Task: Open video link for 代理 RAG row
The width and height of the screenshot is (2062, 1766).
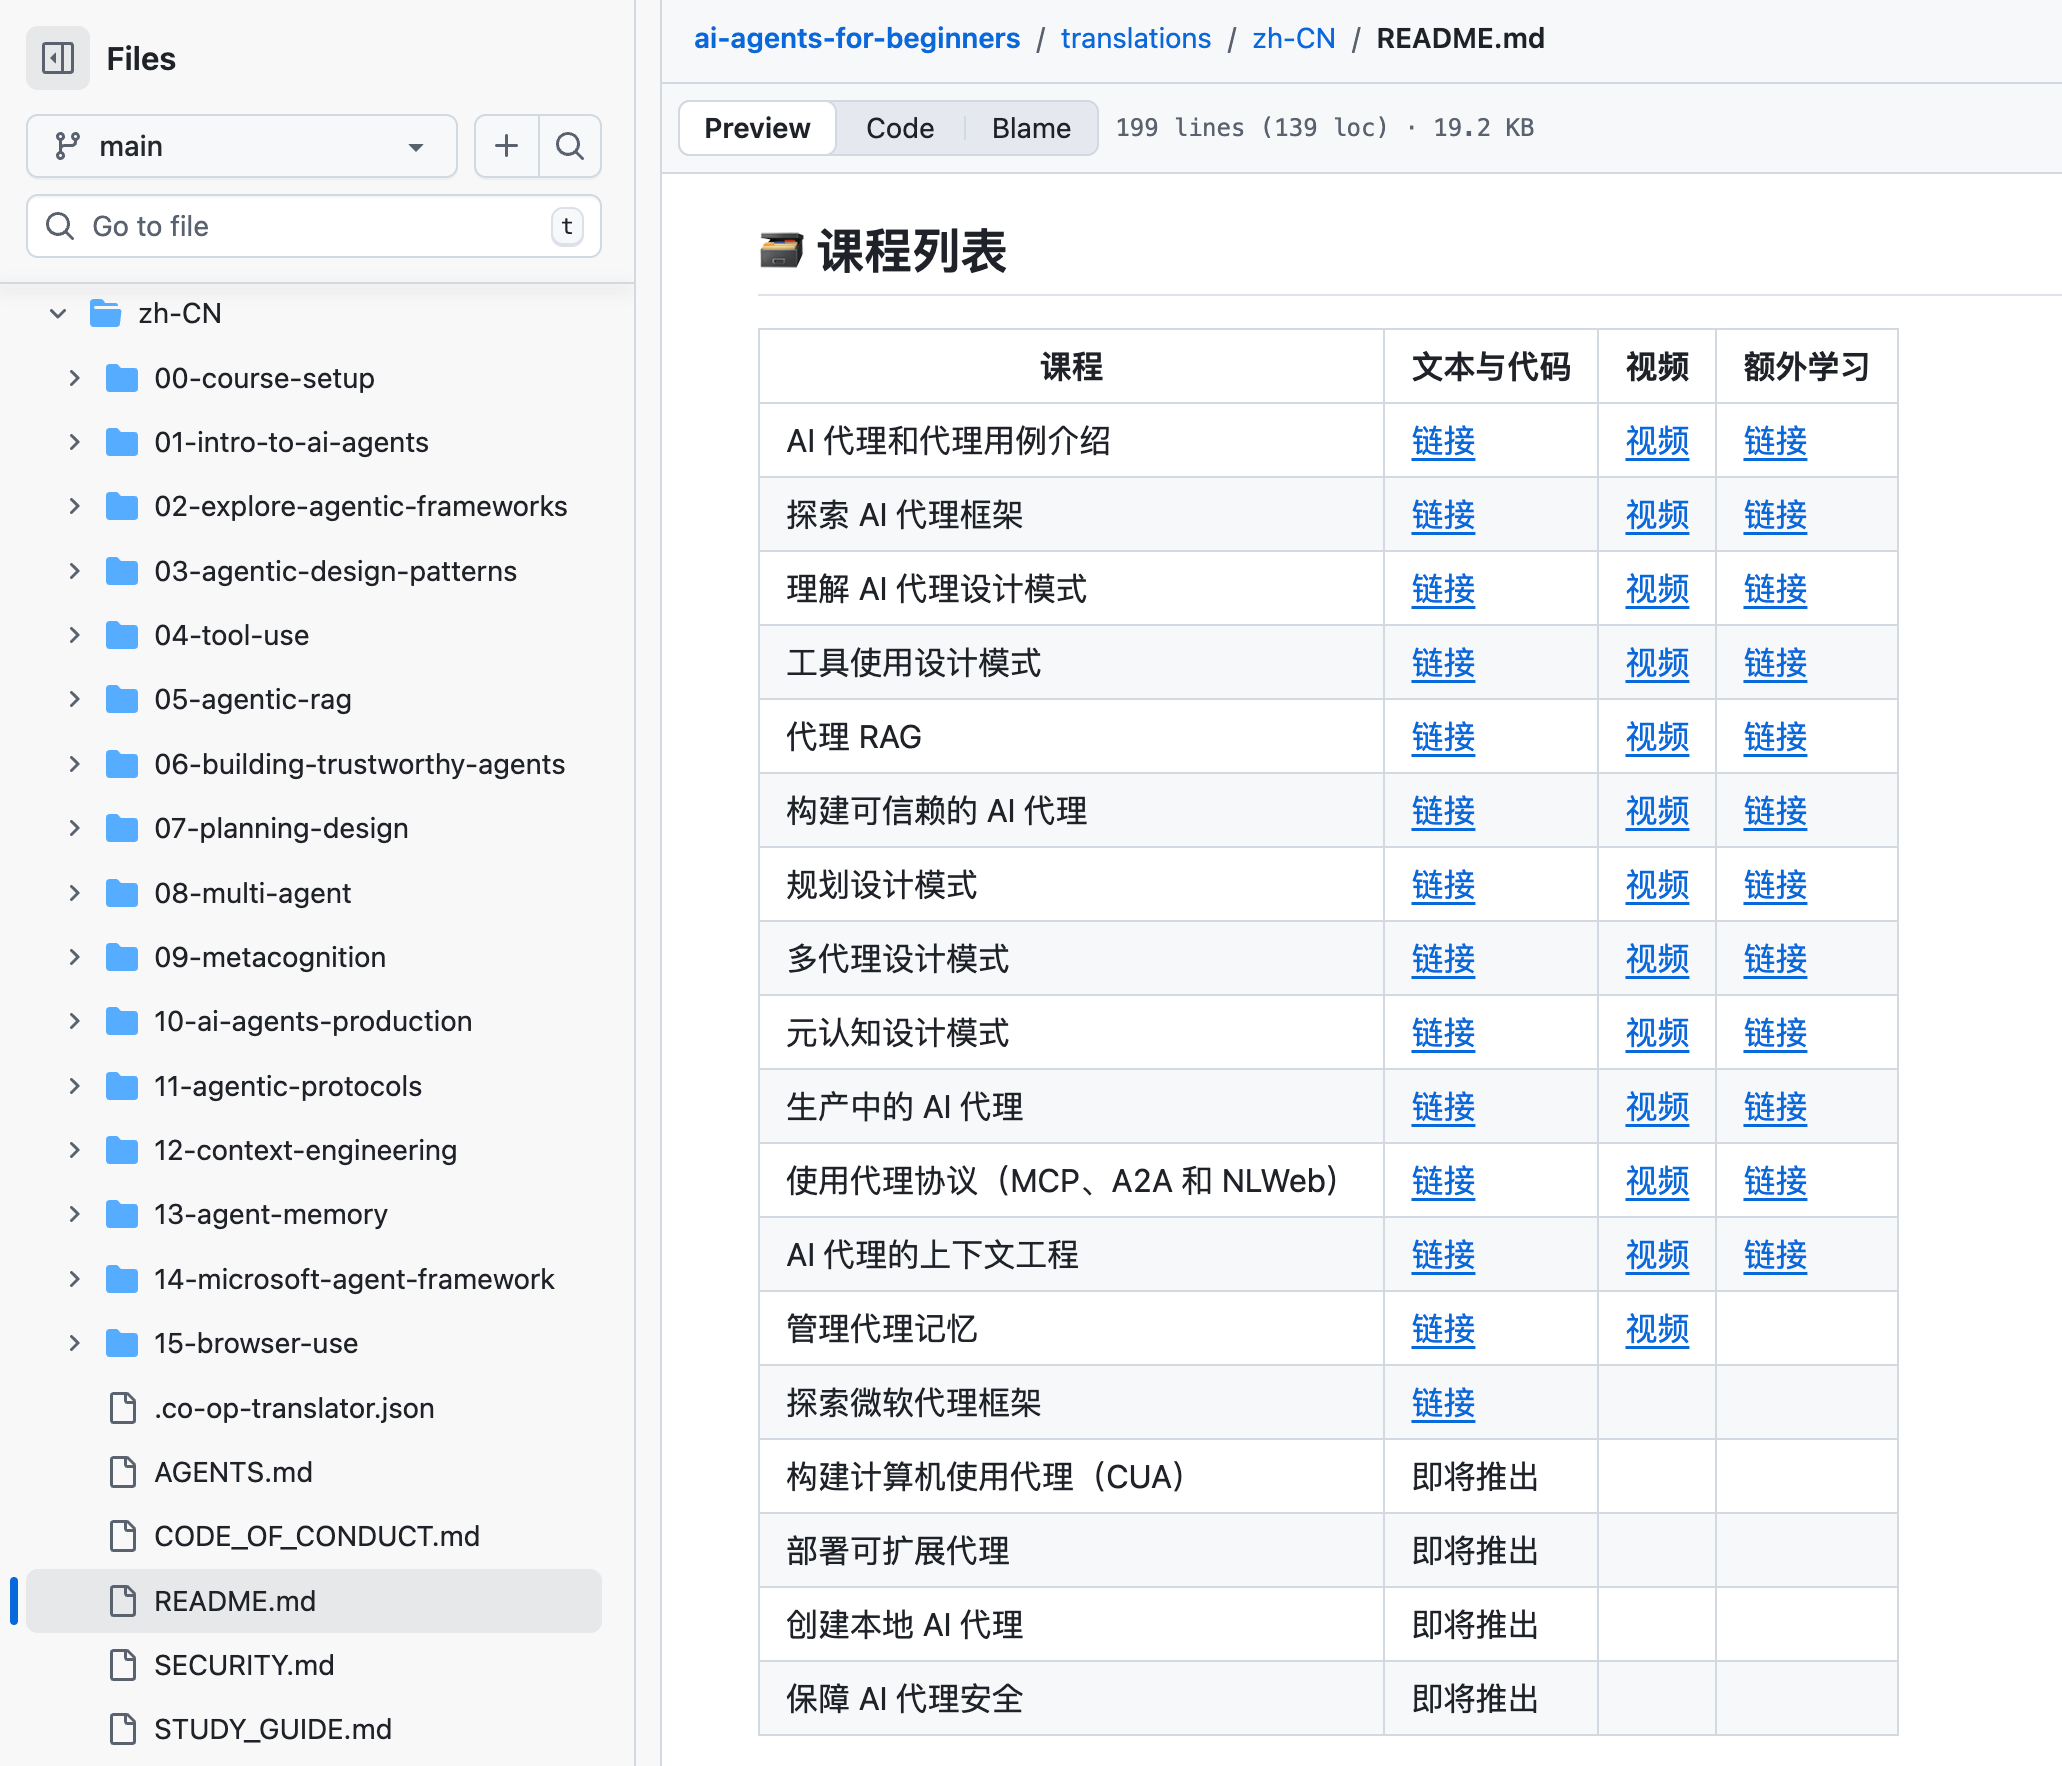Action: pyautogui.click(x=1656, y=737)
